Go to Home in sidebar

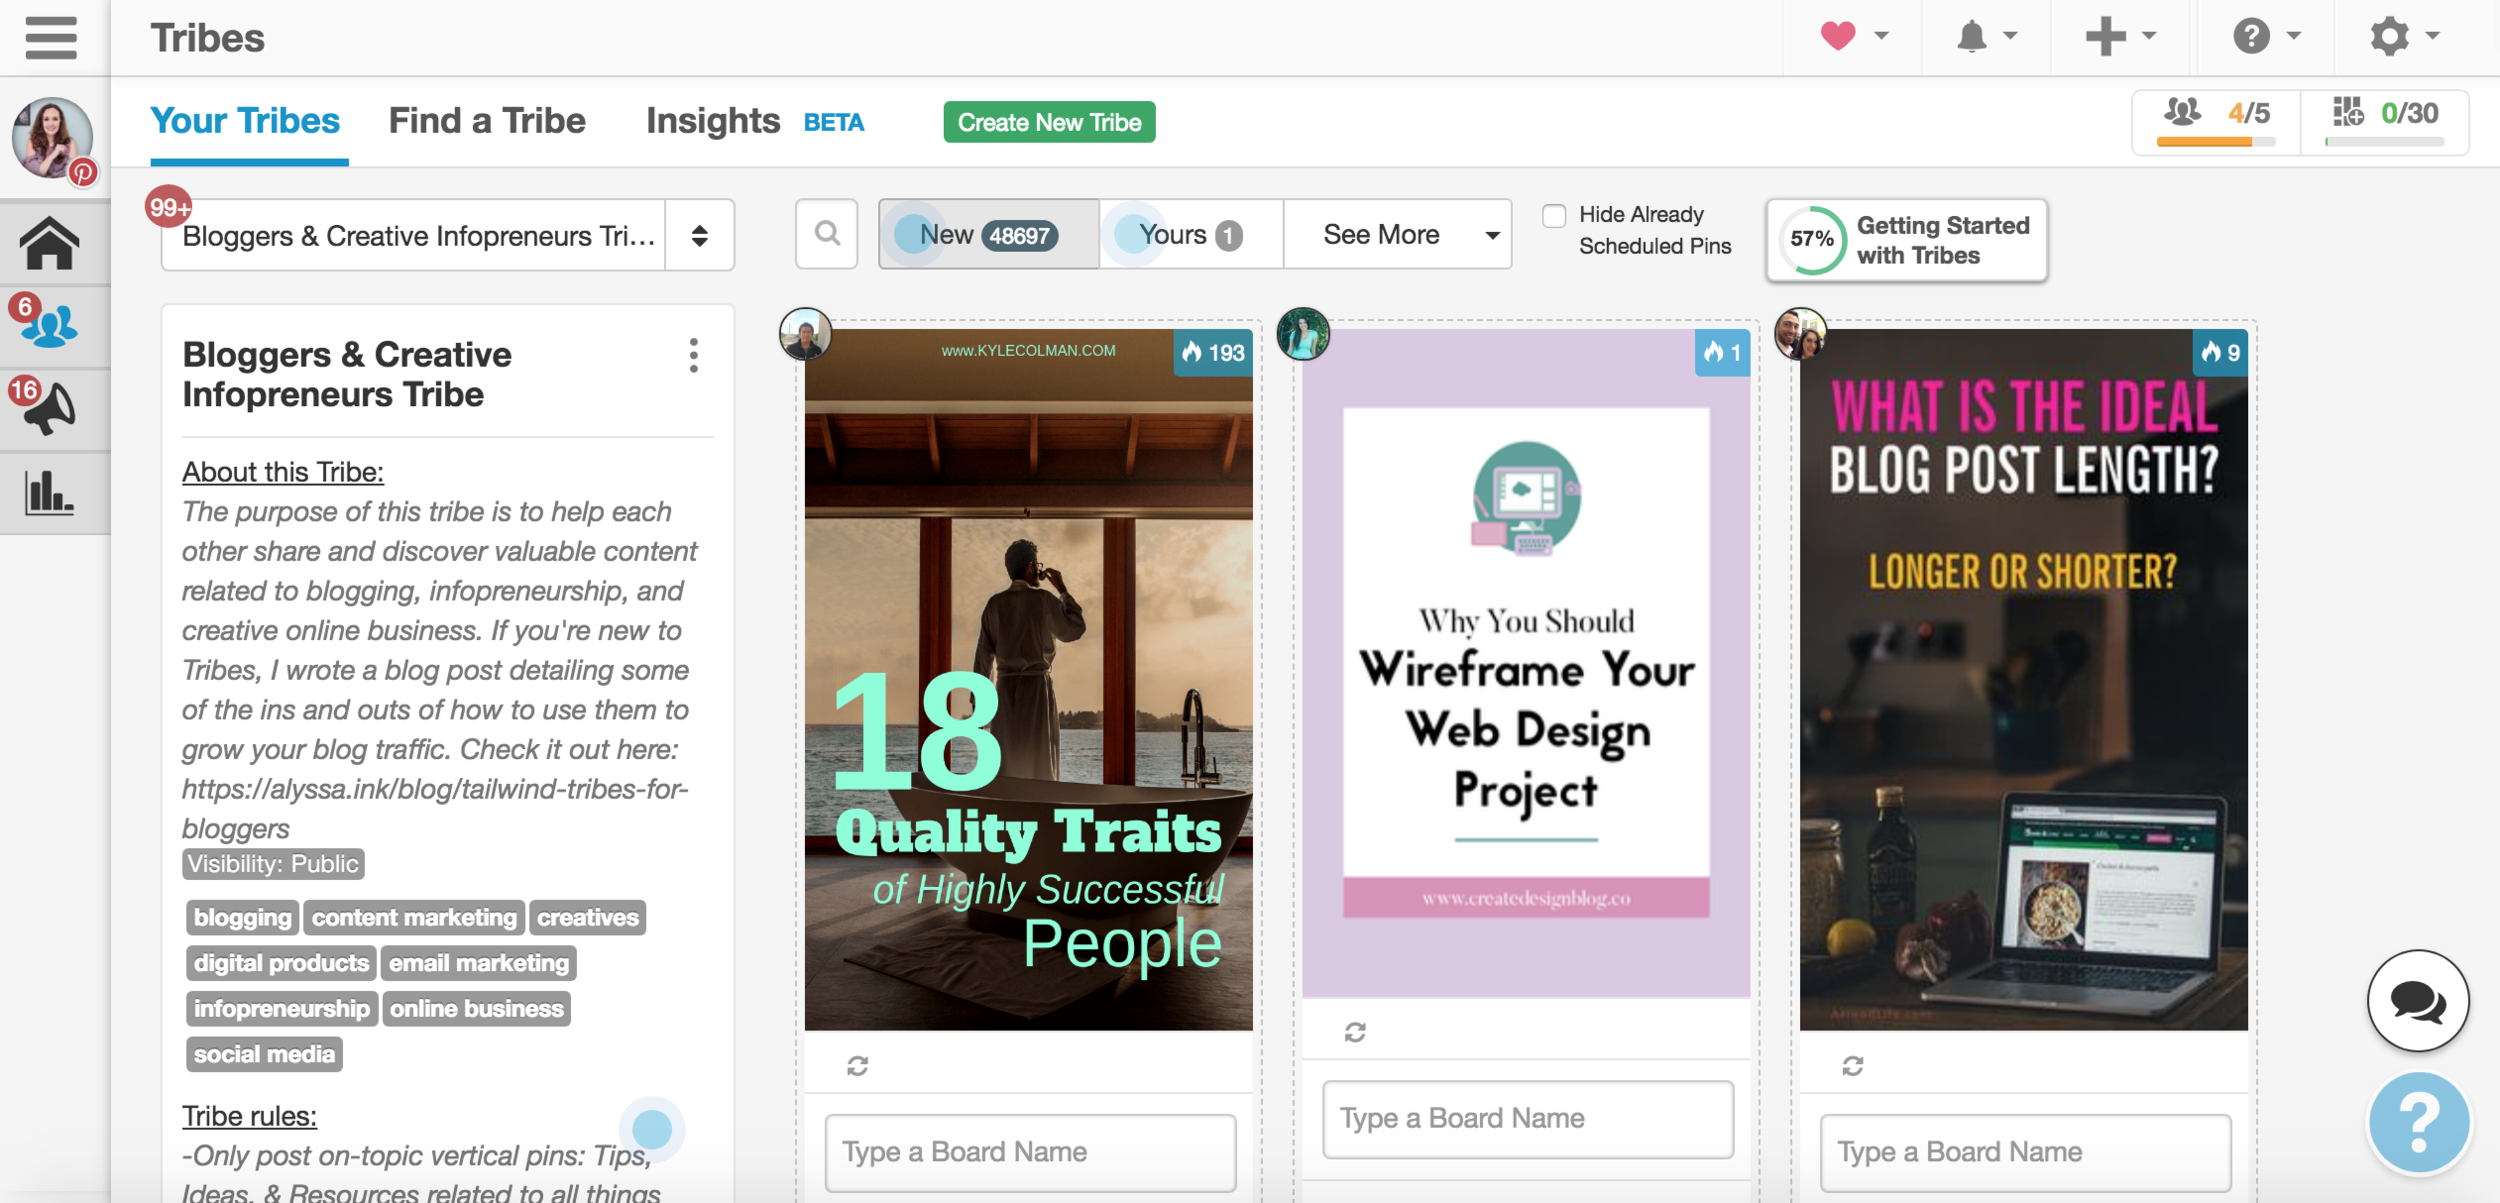[x=49, y=243]
